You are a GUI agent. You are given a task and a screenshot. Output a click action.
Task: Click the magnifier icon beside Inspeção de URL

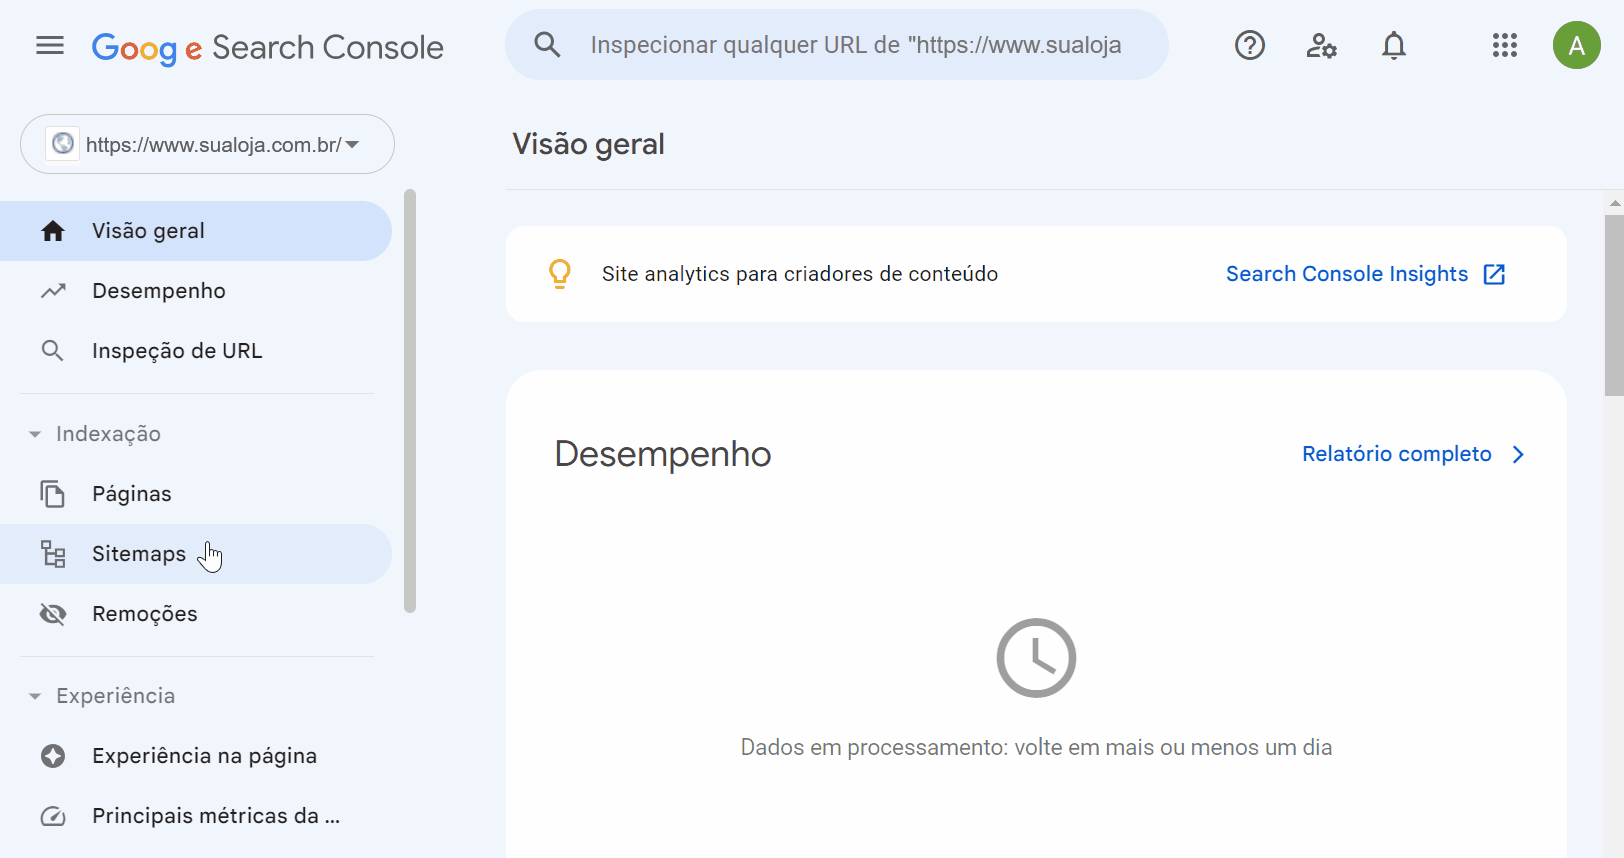pos(53,351)
